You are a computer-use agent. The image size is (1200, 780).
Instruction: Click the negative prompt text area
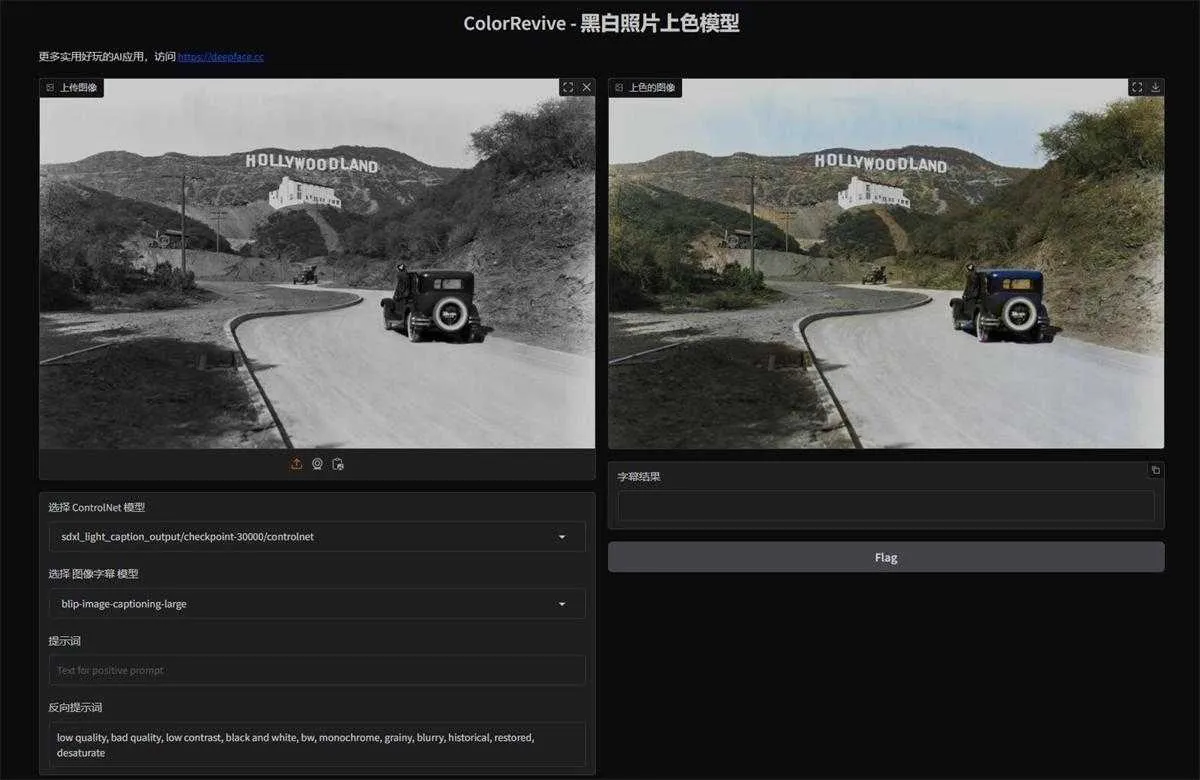tap(316, 744)
